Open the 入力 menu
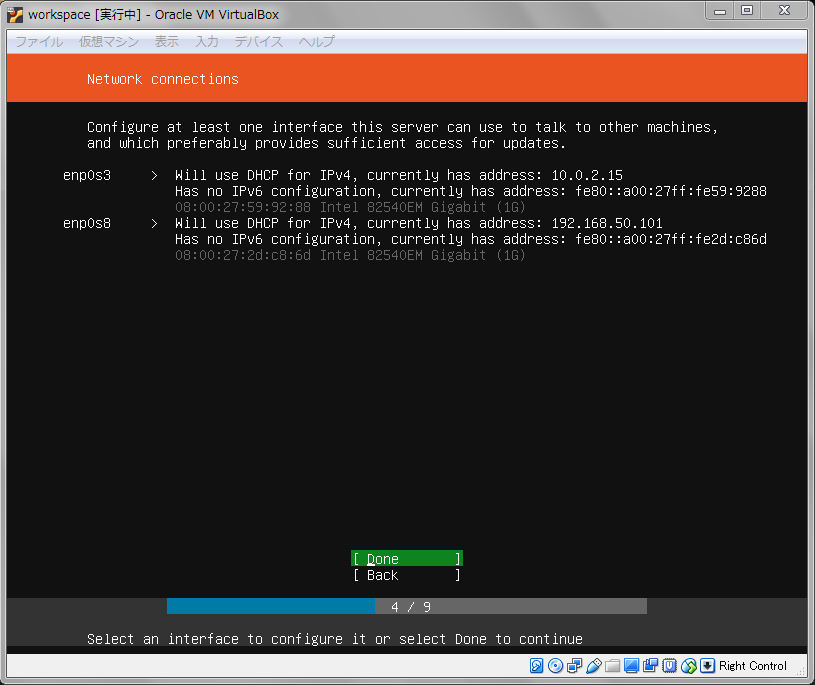Viewport: 815px width, 685px height. click(x=207, y=42)
